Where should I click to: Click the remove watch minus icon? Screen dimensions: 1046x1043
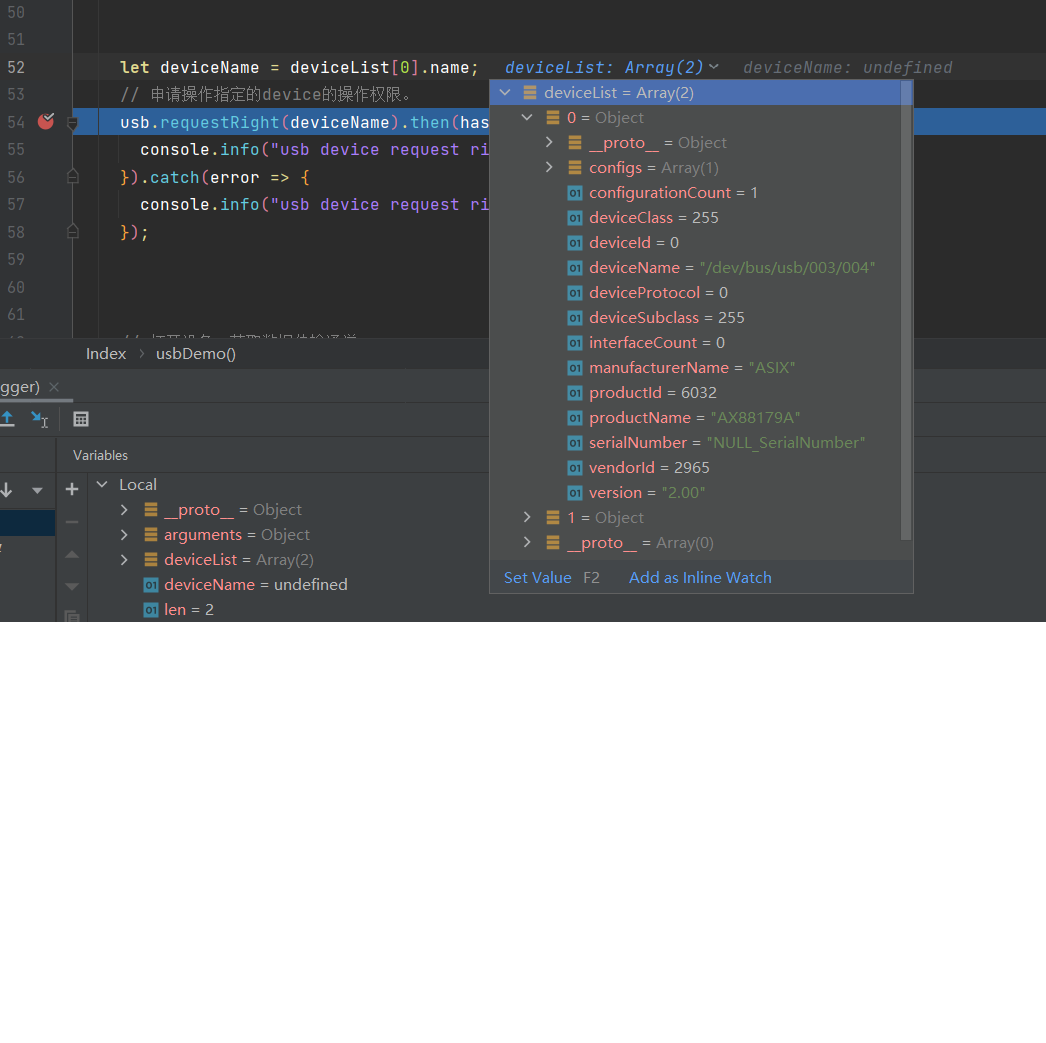[x=72, y=522]
